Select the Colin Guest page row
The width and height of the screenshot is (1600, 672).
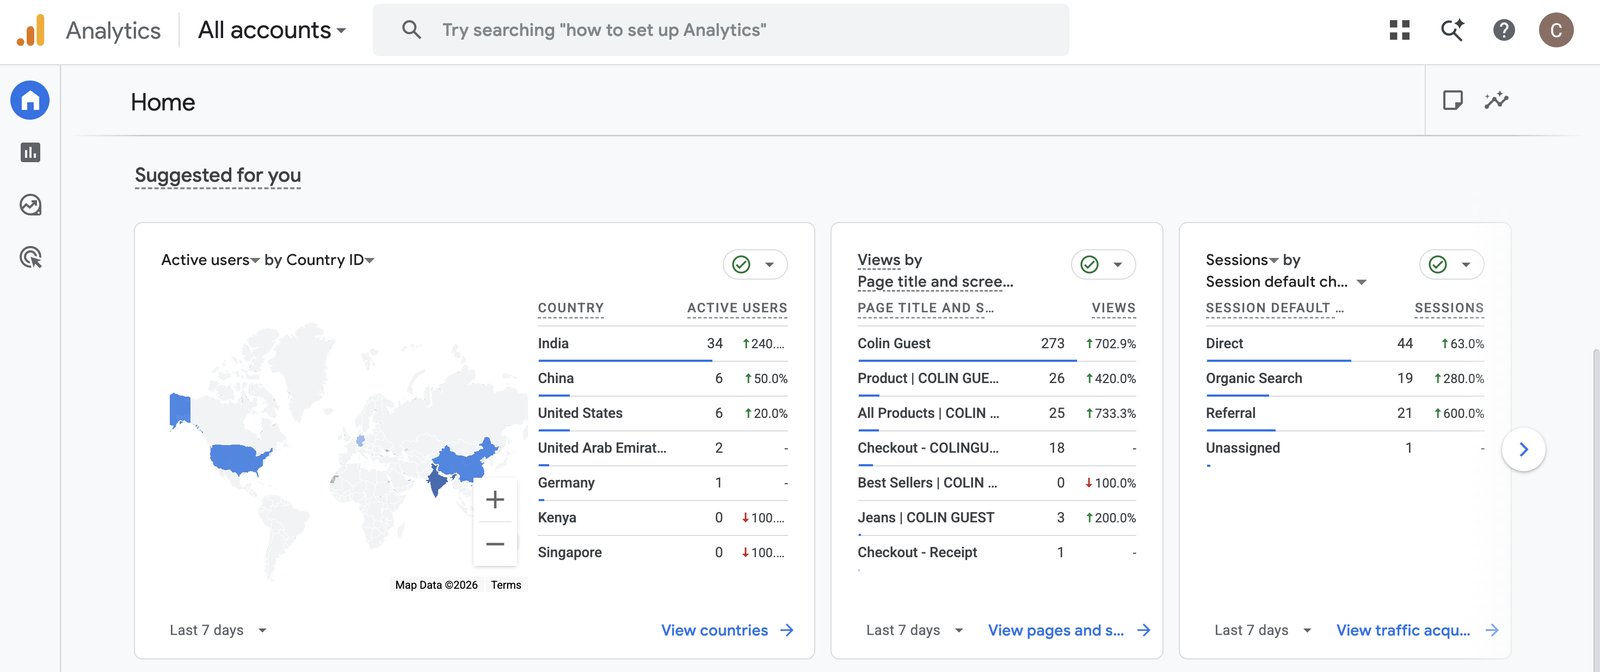pos(997,344)
